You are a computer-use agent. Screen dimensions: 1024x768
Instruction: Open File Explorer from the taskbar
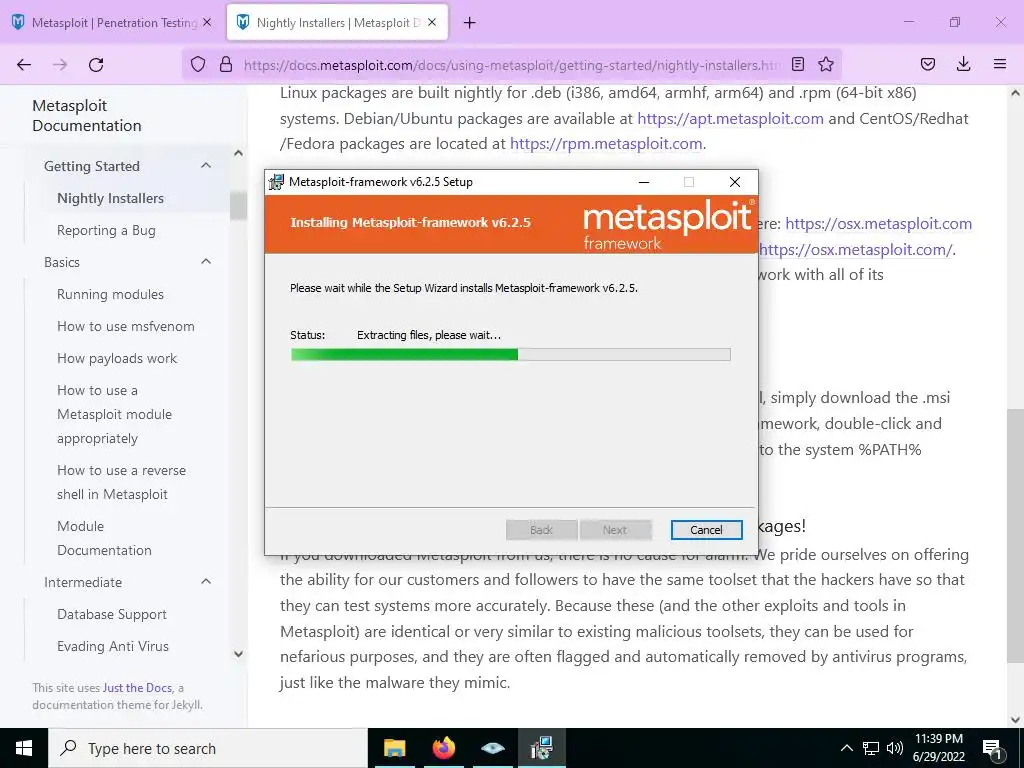[394, 748]
